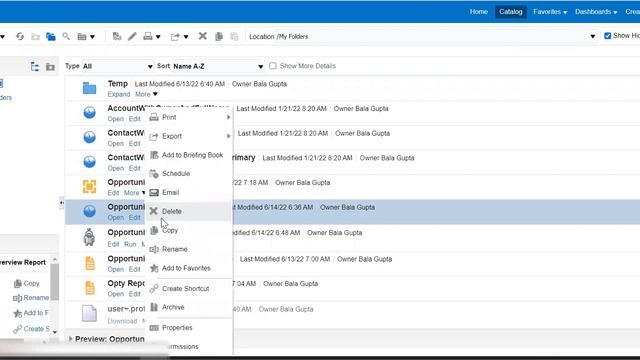Toggle the Show Hidden Items checkbox
The height and width of the screenshot is (360, 640).
(607, 36)
